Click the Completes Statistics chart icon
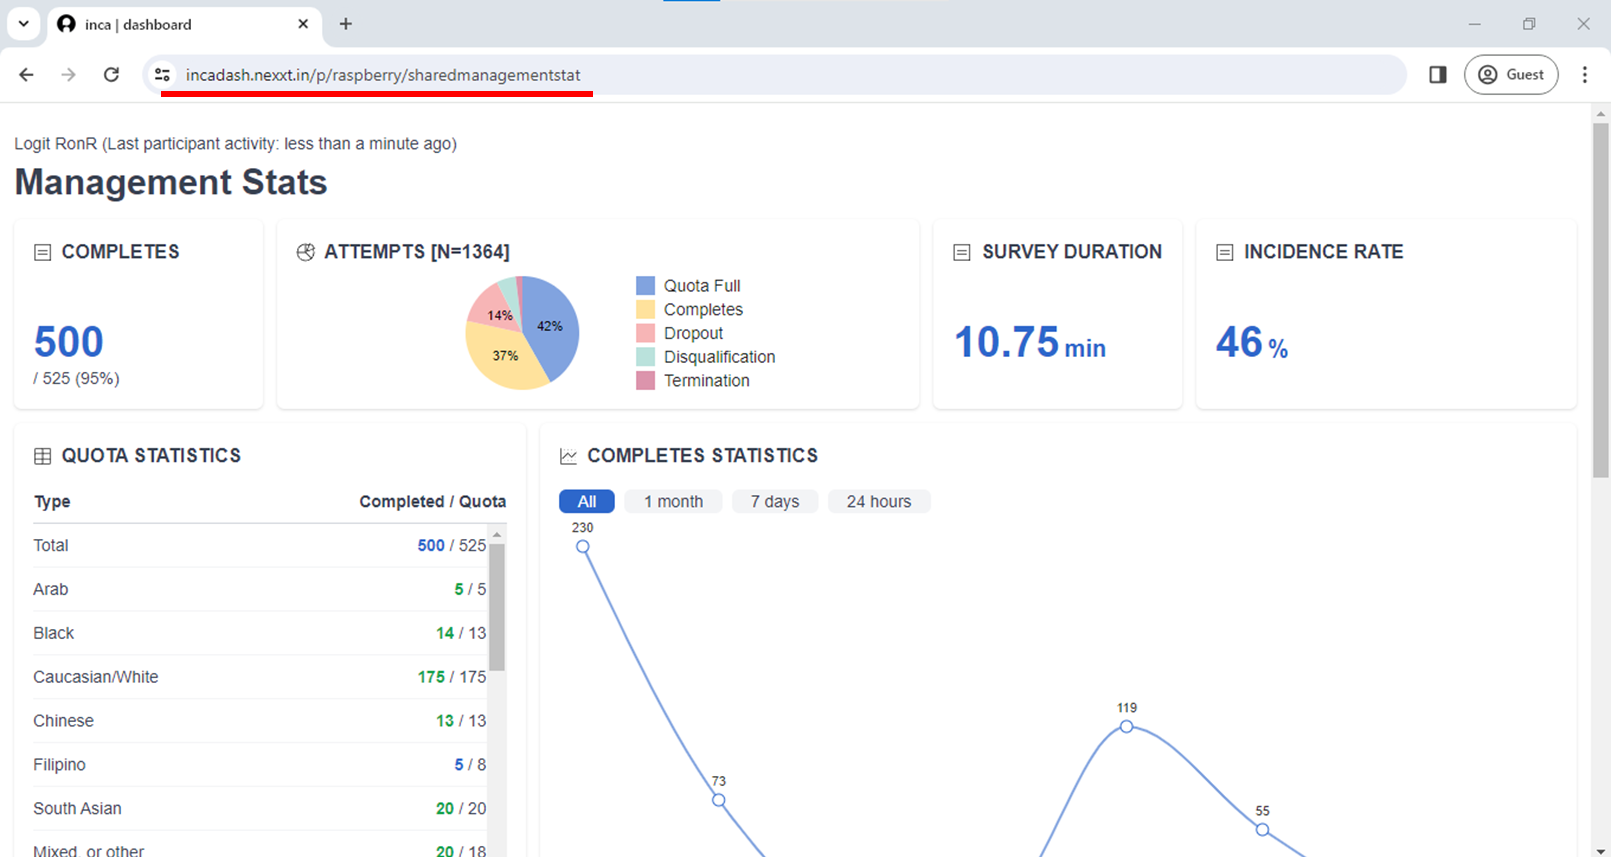This screenshot has height=857, width=1611. (568, 457)
